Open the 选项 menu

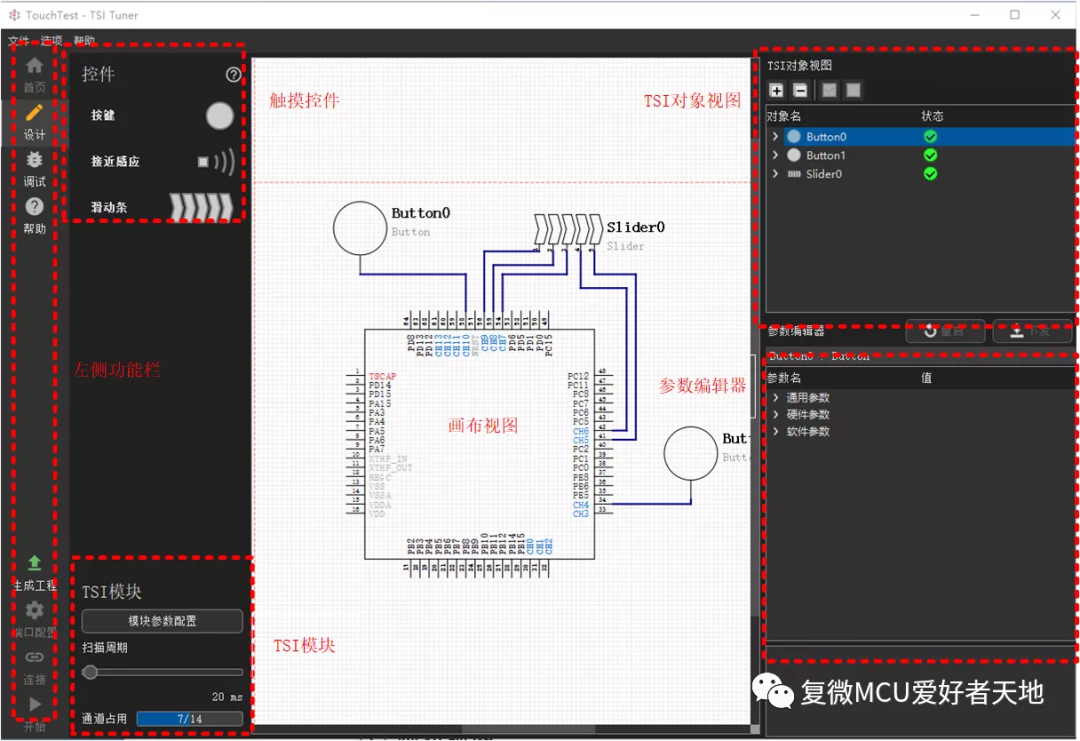coord(50,42)
